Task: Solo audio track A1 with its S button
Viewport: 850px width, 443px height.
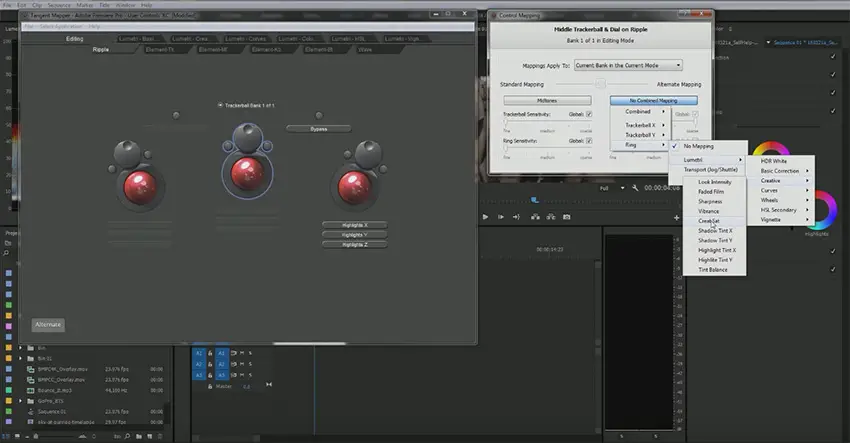Action: click(x=250, y=353)
